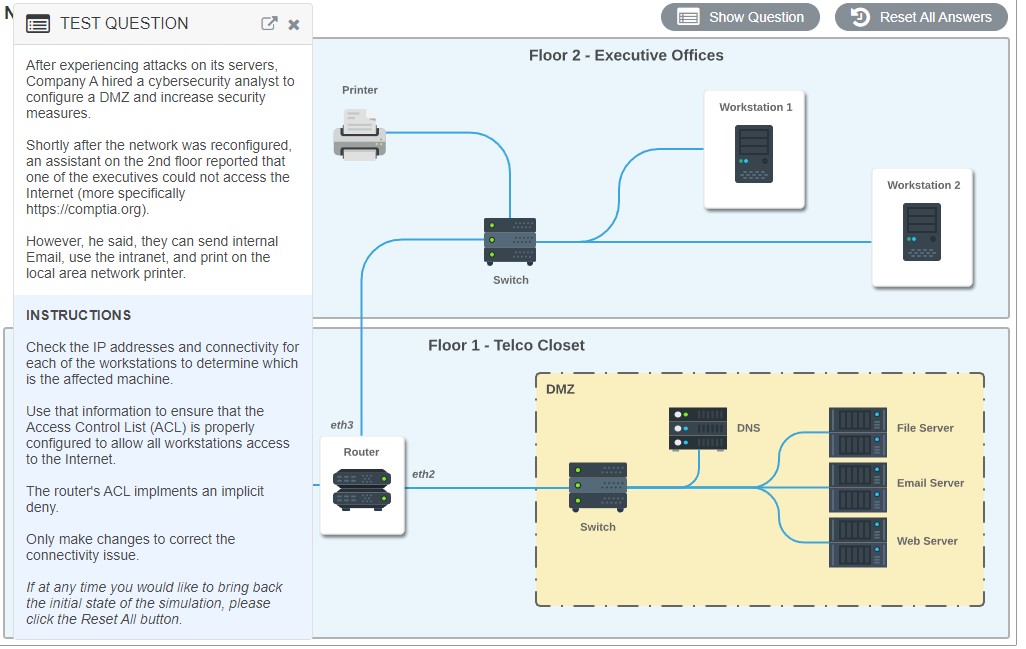Screen dimensions: 1026x649
Task: Click the DNS server icon
Action: [x=698, y=429]
